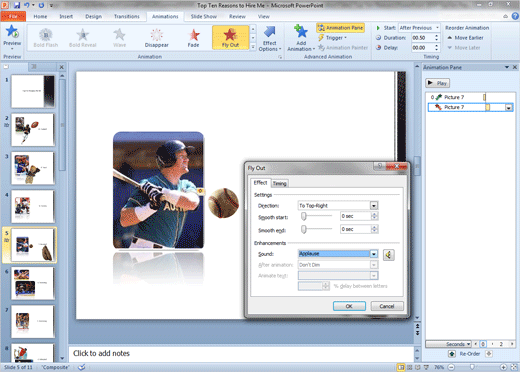This screenshot has height=372, width=520.
Task: Open the Sound dropdown showing Applause
Action: [x=374, y=254]
